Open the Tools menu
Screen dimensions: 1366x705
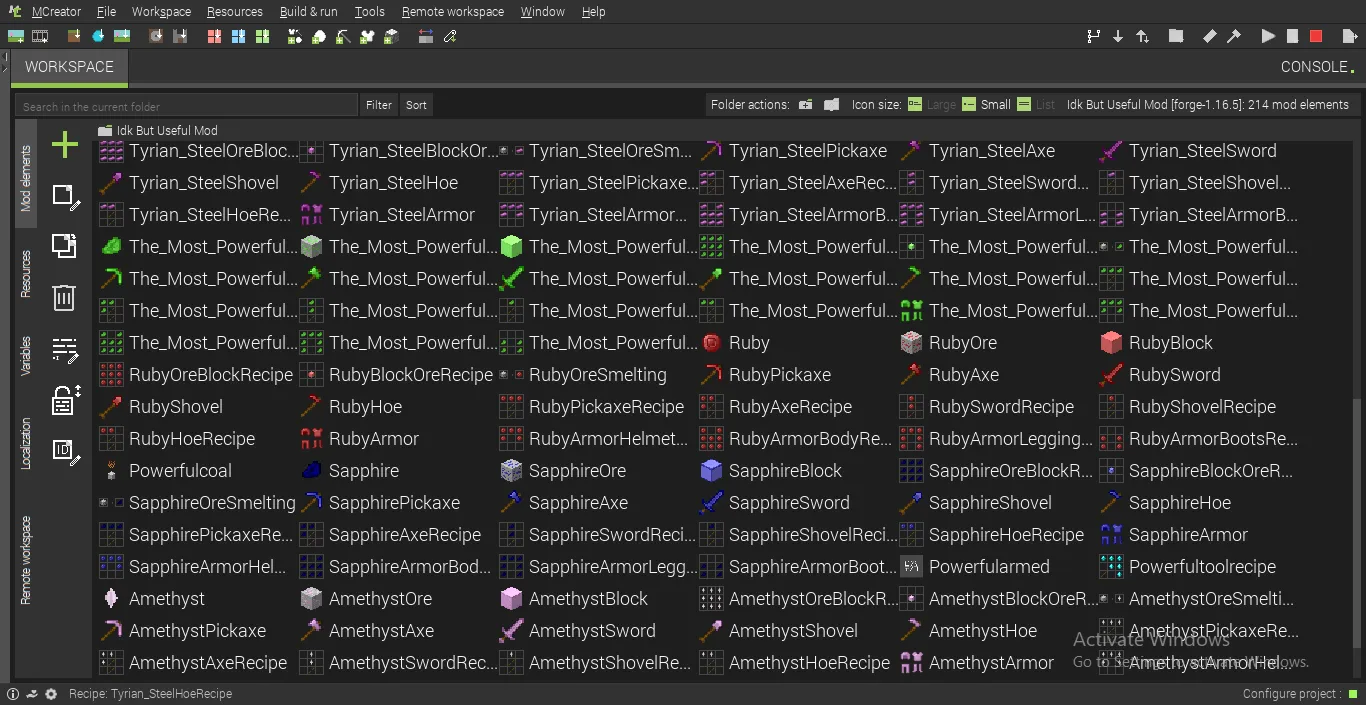tap(369, 12)
